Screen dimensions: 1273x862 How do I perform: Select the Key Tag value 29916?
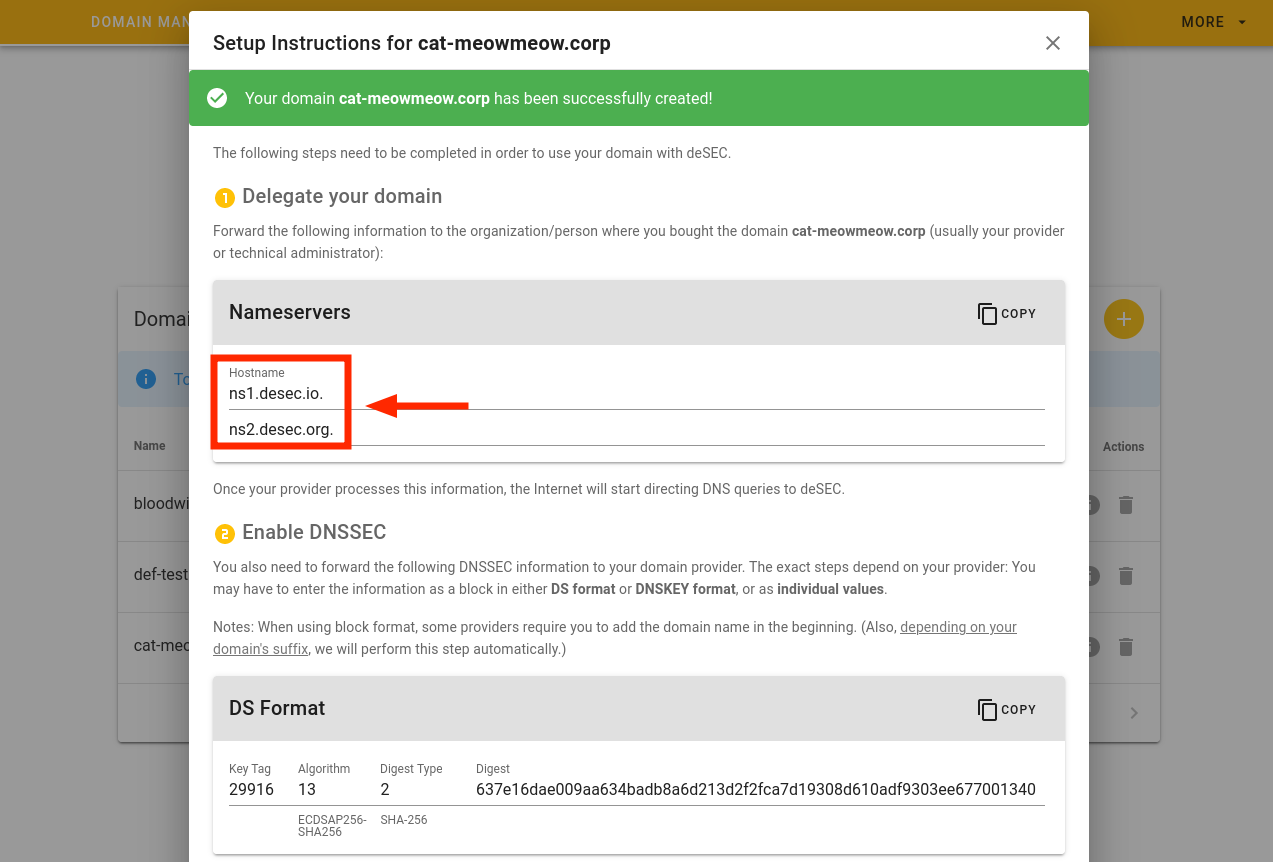click(x=251, y=790)
